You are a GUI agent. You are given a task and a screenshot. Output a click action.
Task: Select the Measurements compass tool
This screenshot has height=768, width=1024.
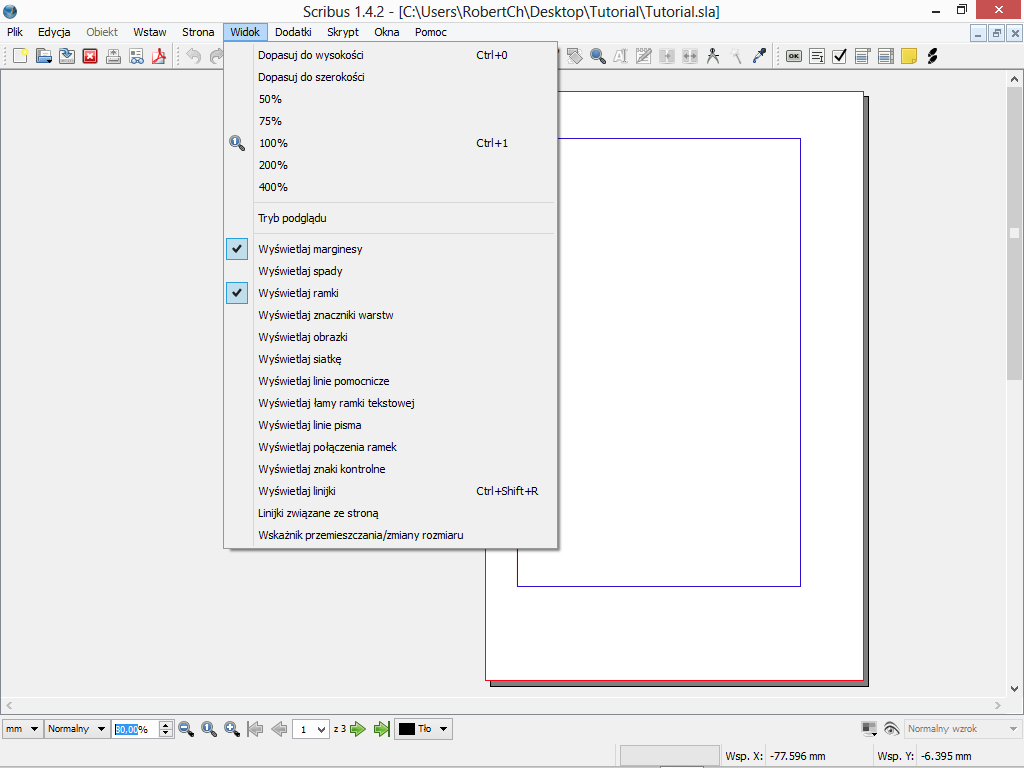coord(713,56)
